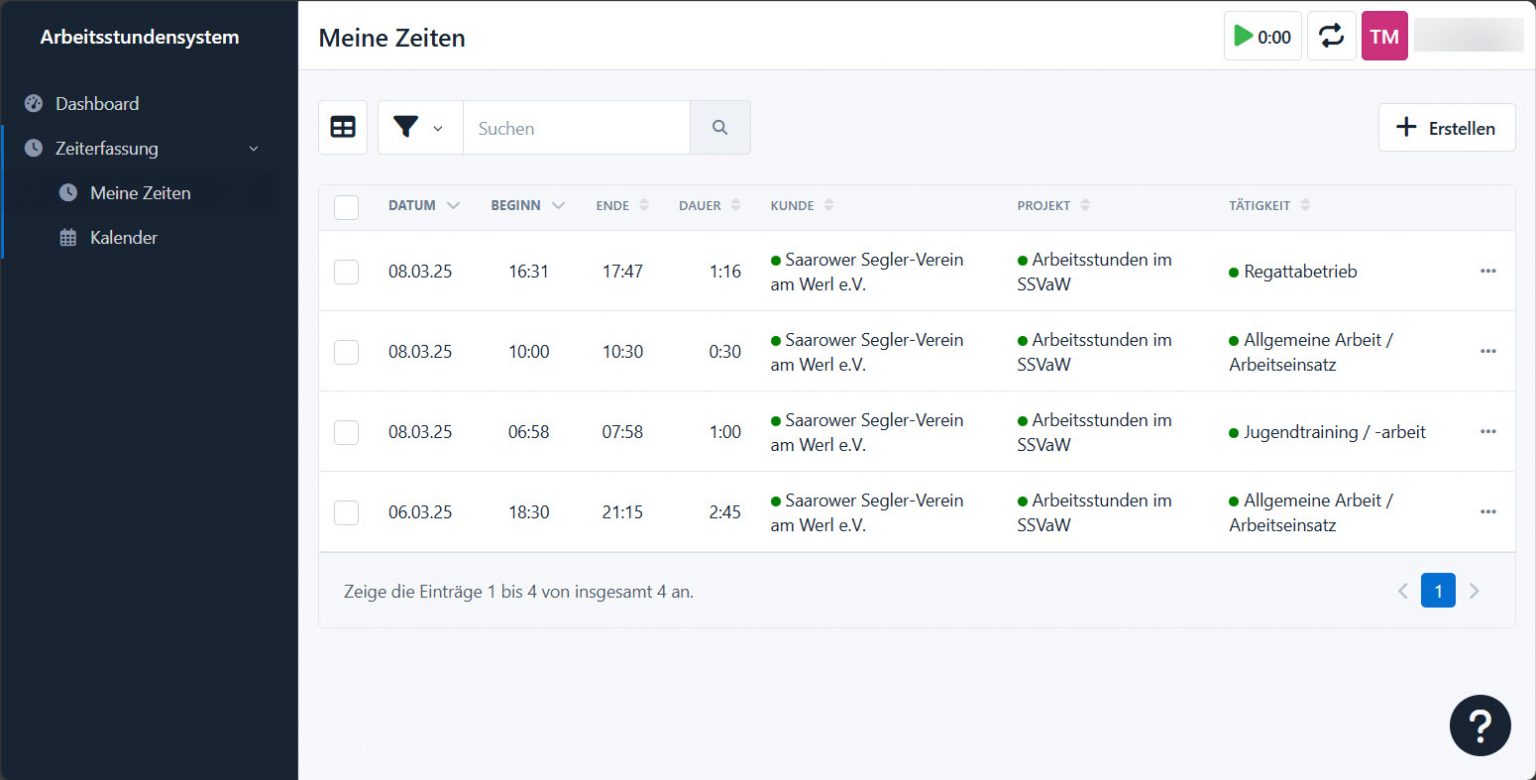Select the checkbox for the 16:31 entry

pos(346,271)
